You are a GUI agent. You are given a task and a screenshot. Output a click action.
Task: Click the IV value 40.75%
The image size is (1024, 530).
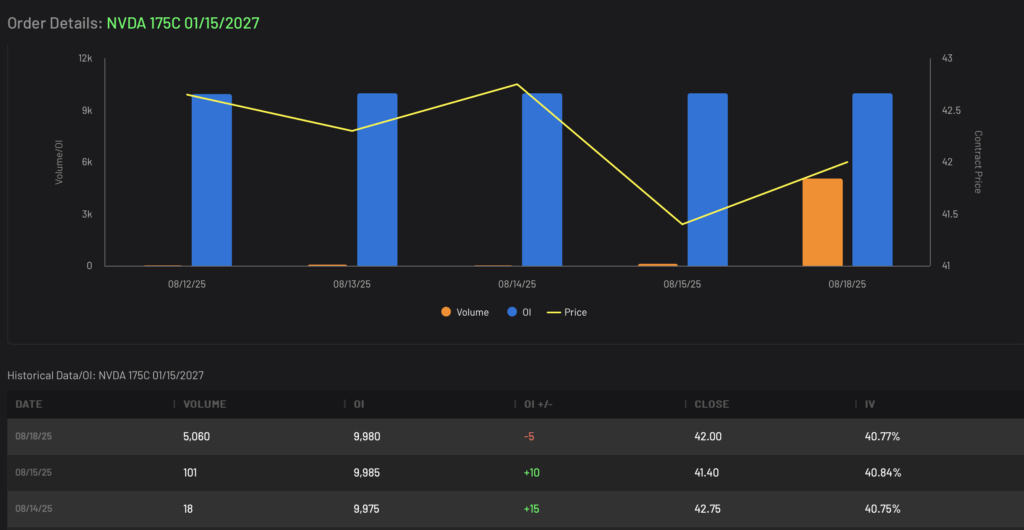pyautogui.click(x=882, y=508)
